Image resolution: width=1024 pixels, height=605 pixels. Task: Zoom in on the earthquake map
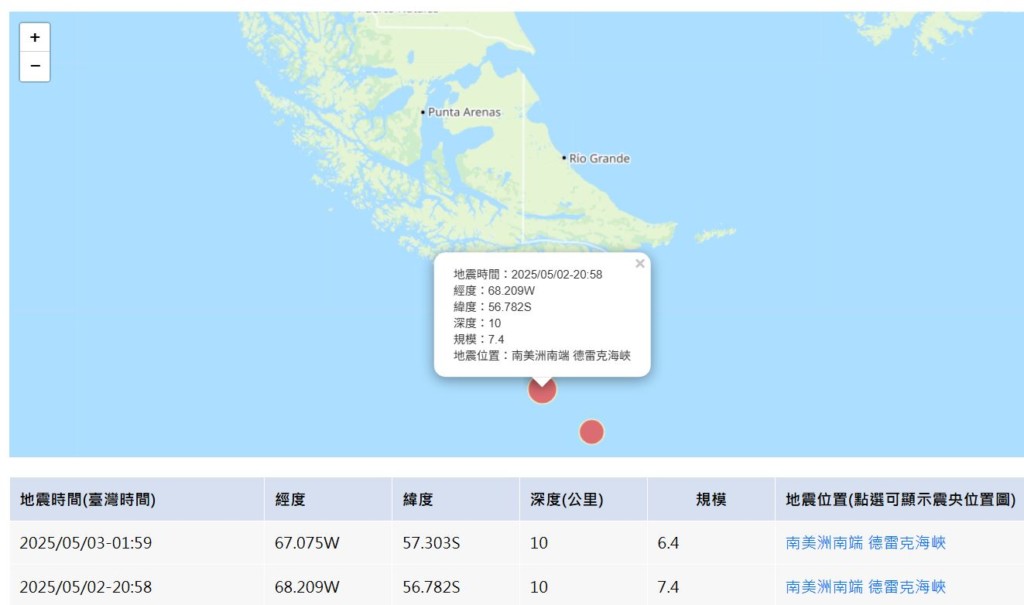[35, 38]
